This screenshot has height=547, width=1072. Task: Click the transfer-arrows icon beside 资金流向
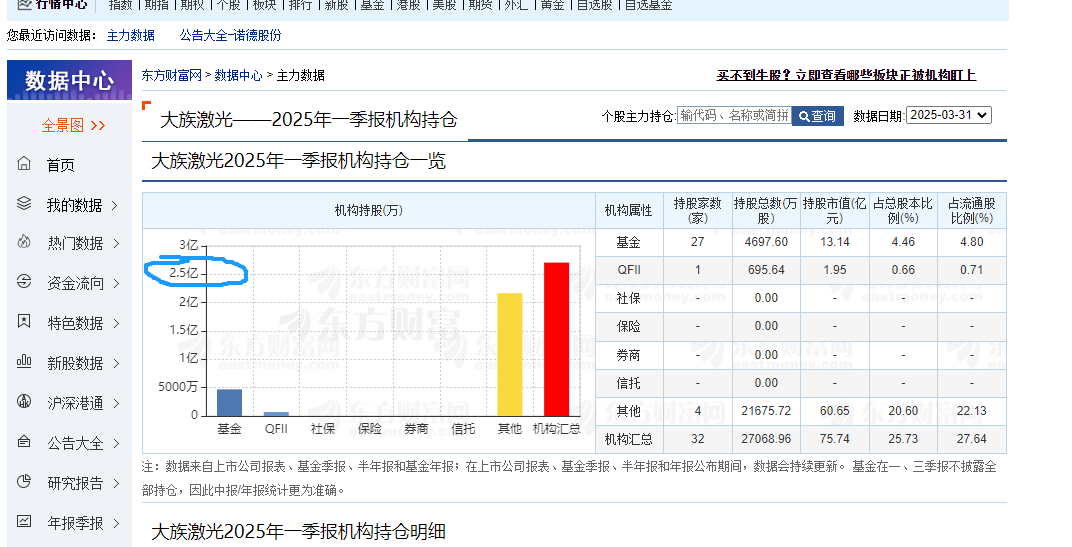[x=24, y=281]
